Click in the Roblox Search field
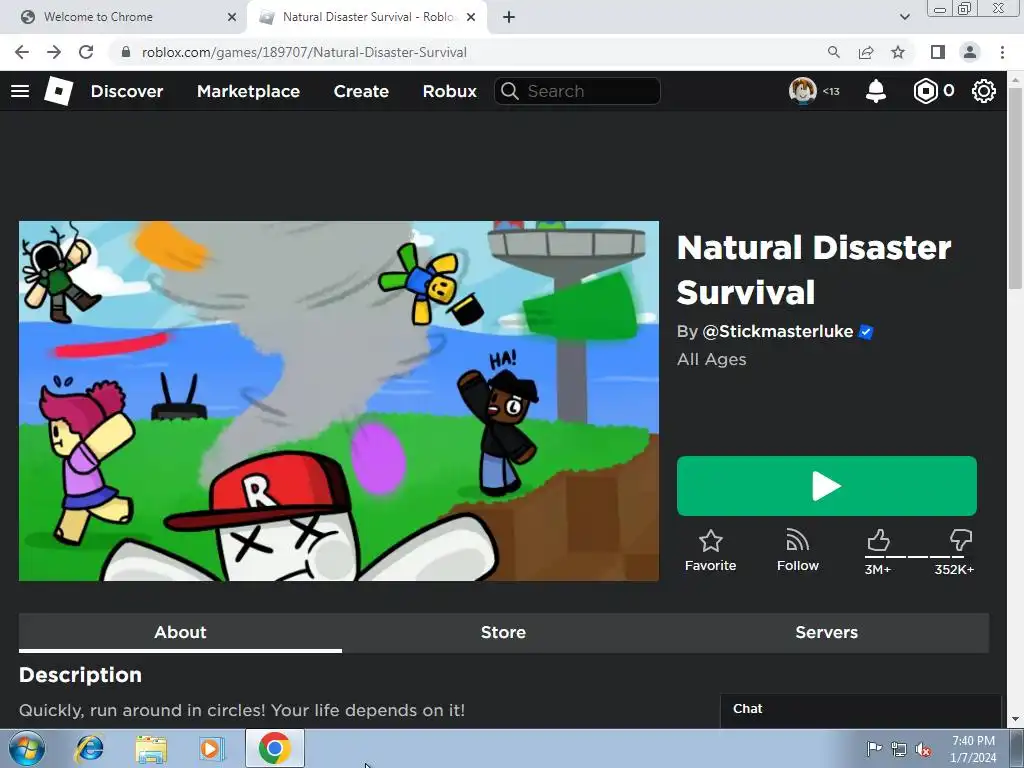 [577, 91]
